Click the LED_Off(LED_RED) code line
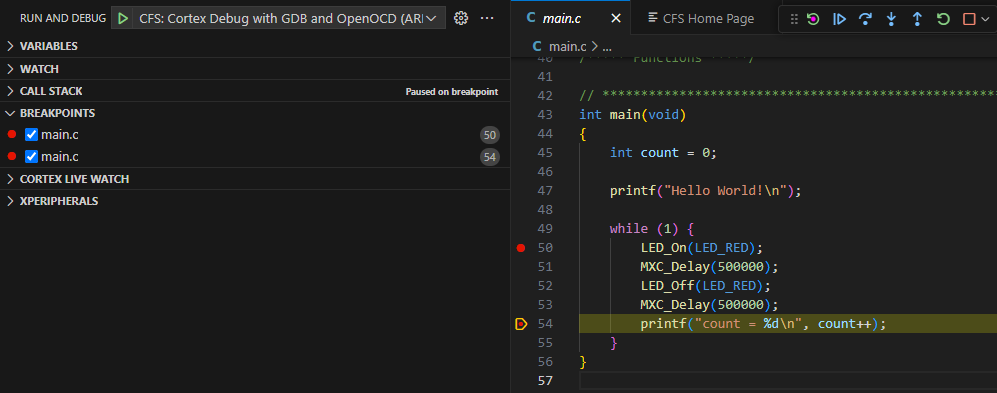The width and height of the screenshot is (997, 393). (x=705, y=286)
